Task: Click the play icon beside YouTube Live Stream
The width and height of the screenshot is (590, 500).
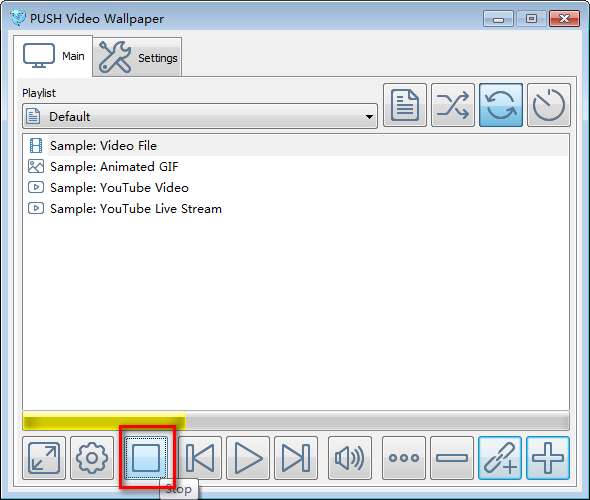Action: pyautogui.click(x=36, y=208)
